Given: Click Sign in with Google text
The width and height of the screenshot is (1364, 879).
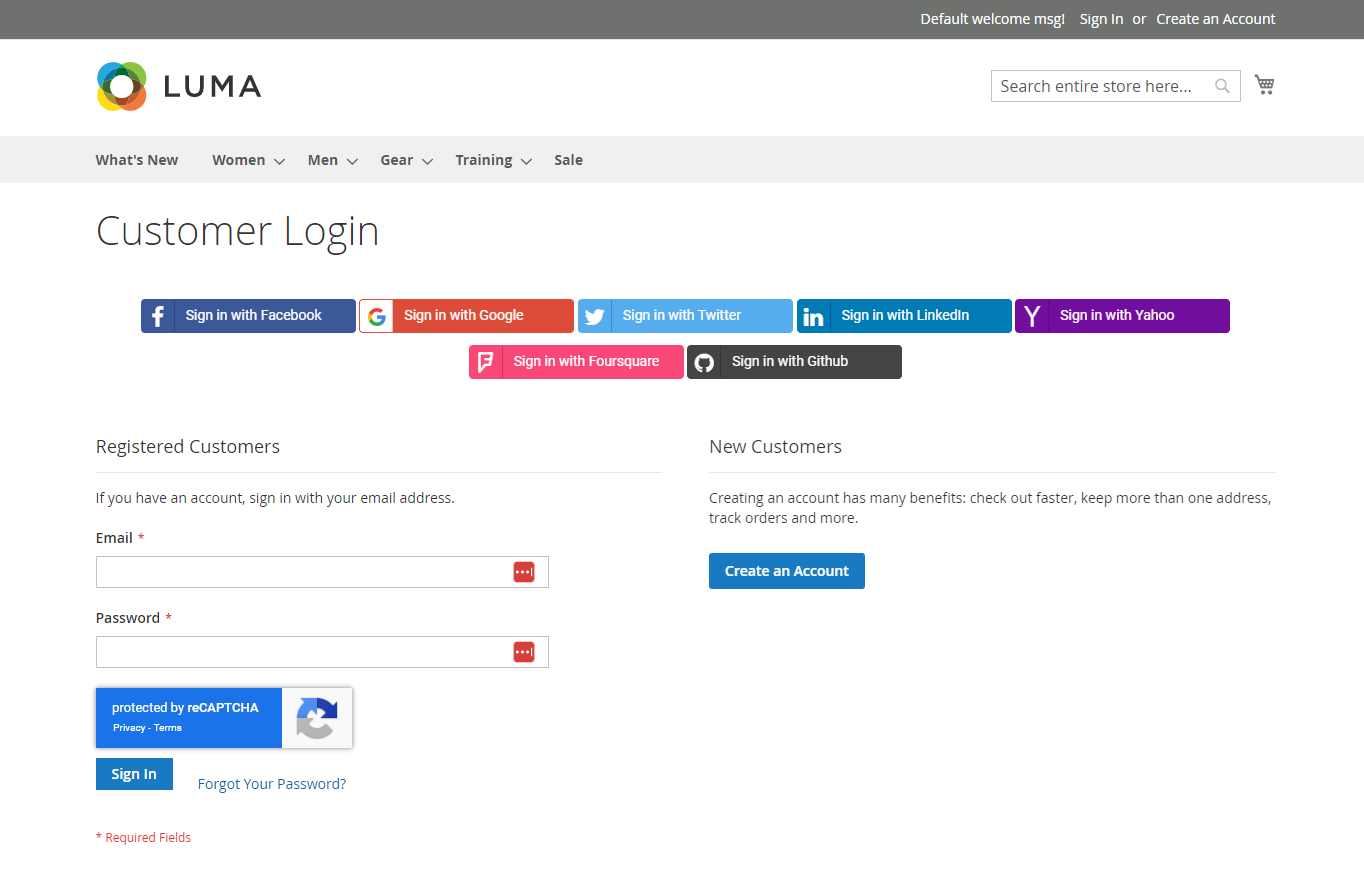Looking at the screenshot, I should [x=464, y=315].
